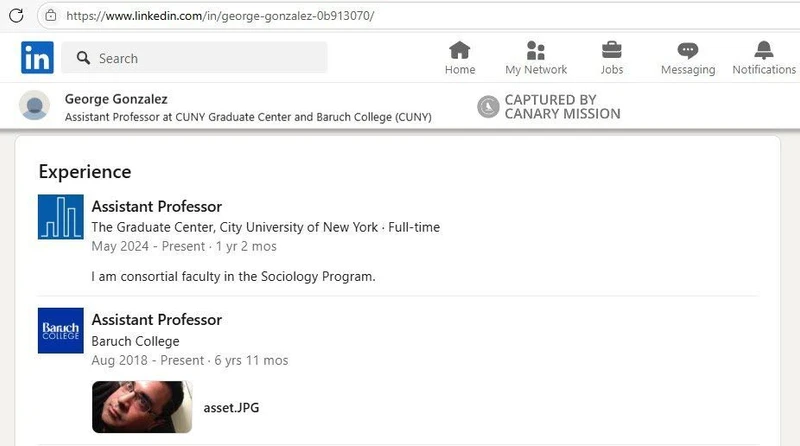Click the site info icon beside the URL
Viewport: 800px width, 446px height.
pyautogui.click(x=49, y=16)
